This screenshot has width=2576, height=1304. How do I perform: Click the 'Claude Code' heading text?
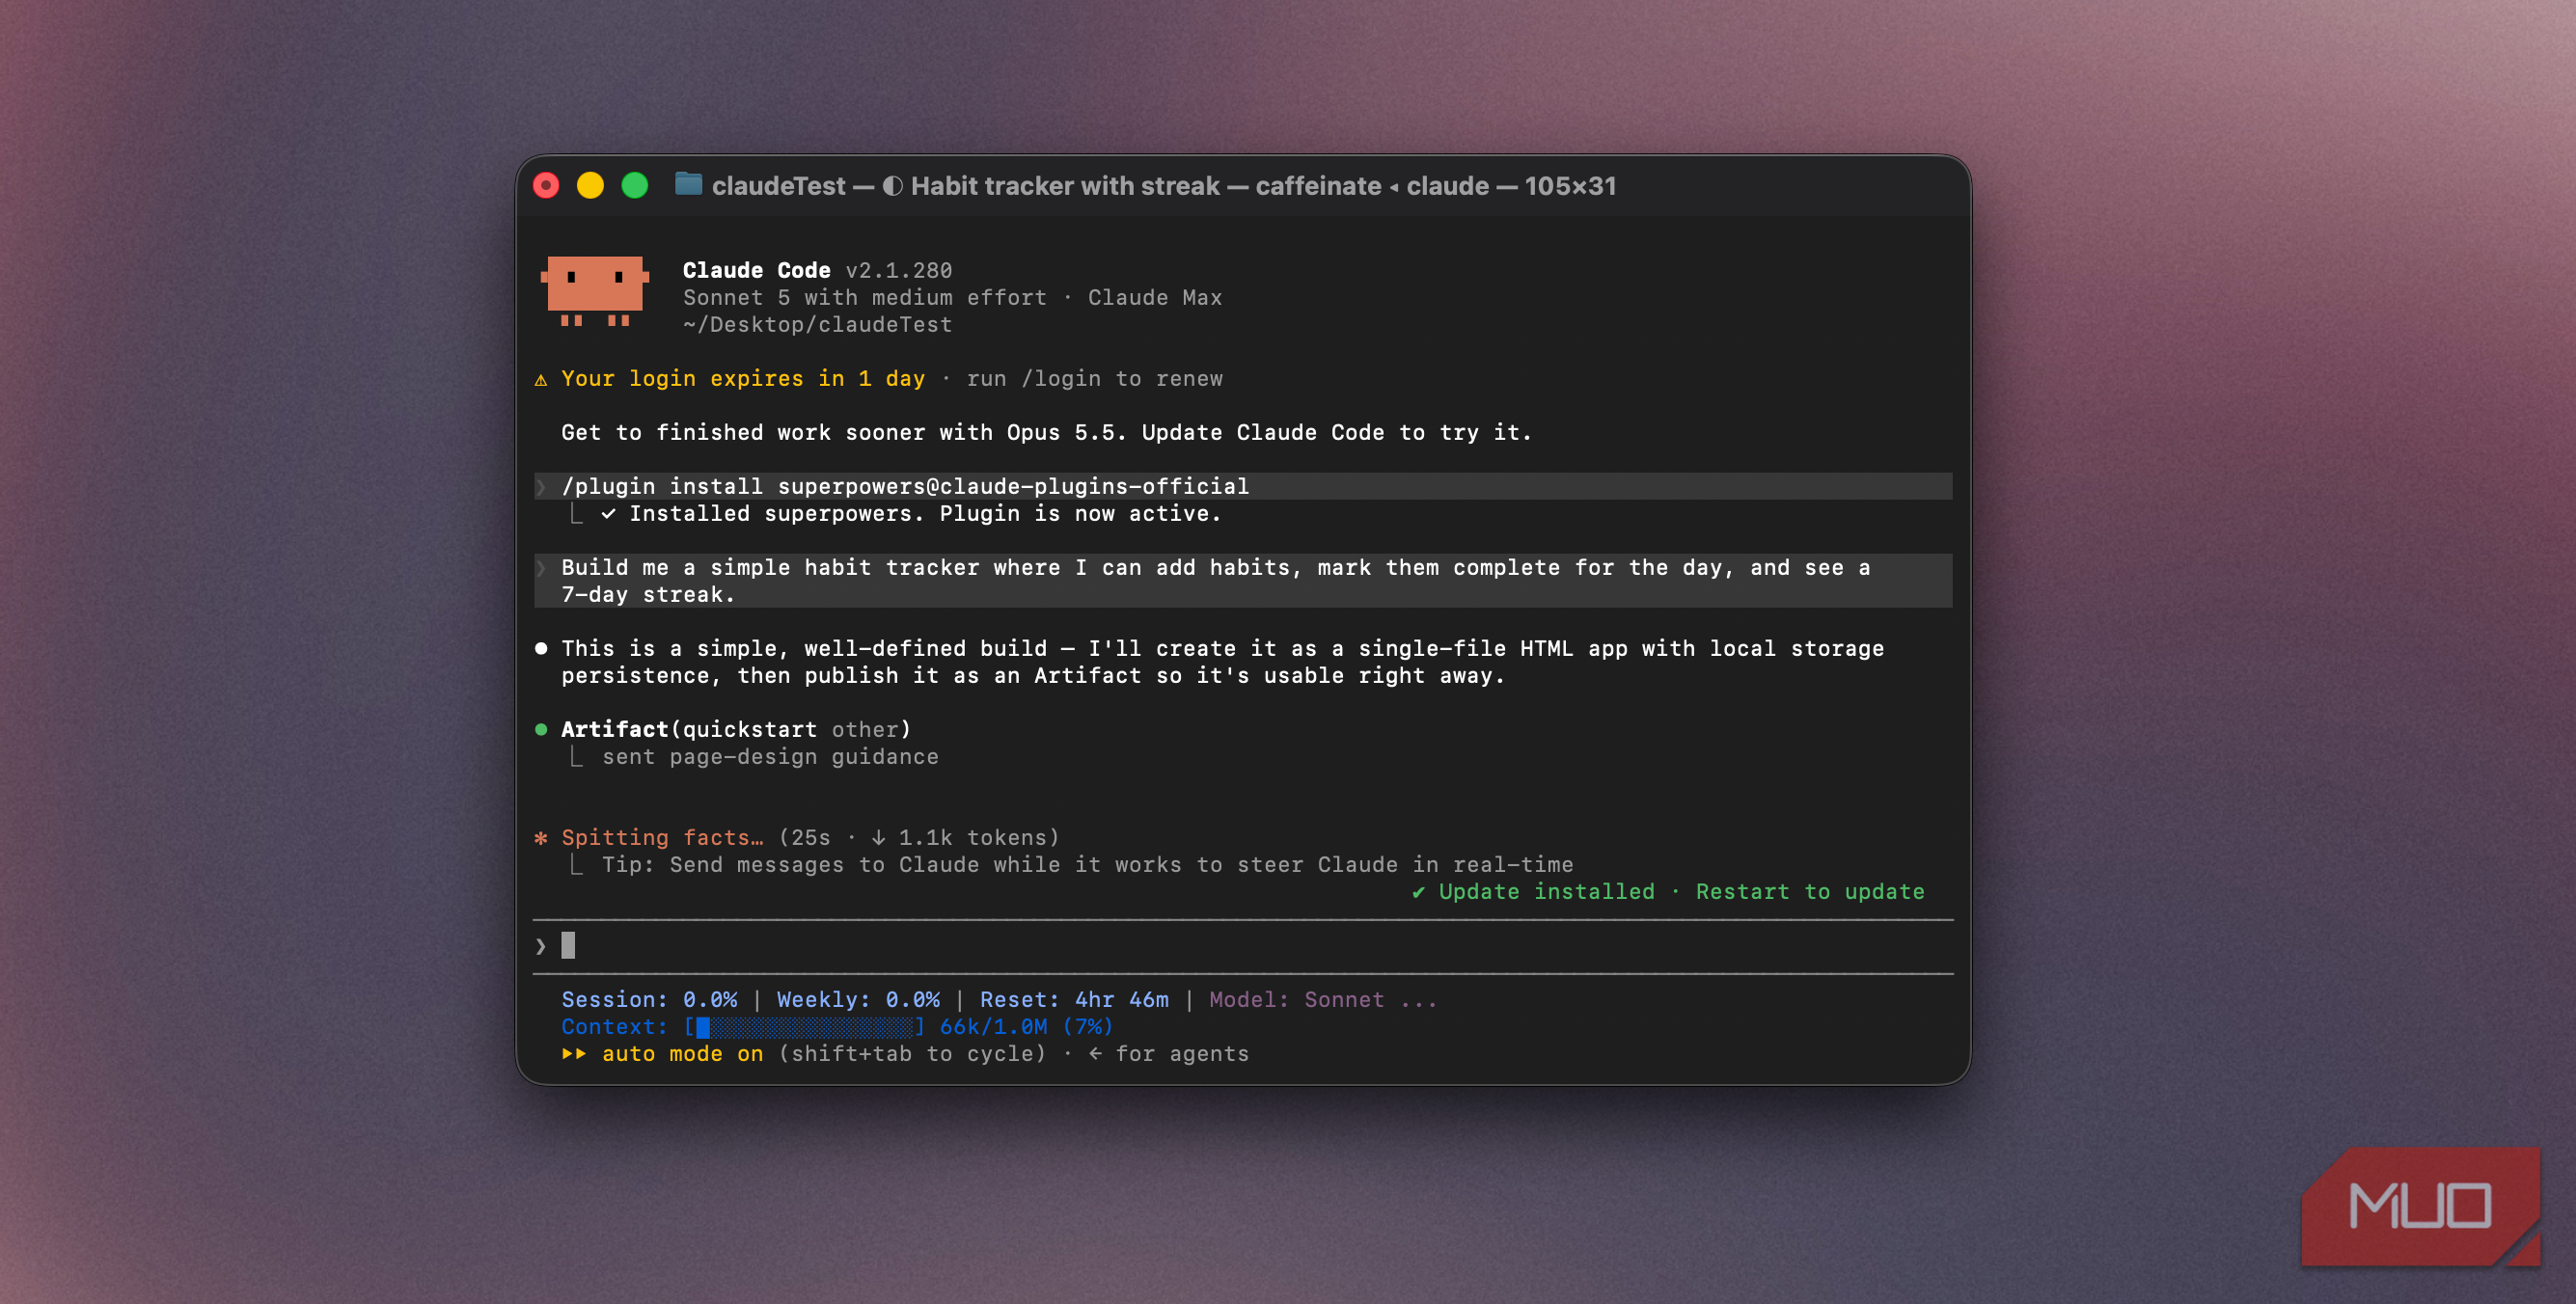[756, 270]
